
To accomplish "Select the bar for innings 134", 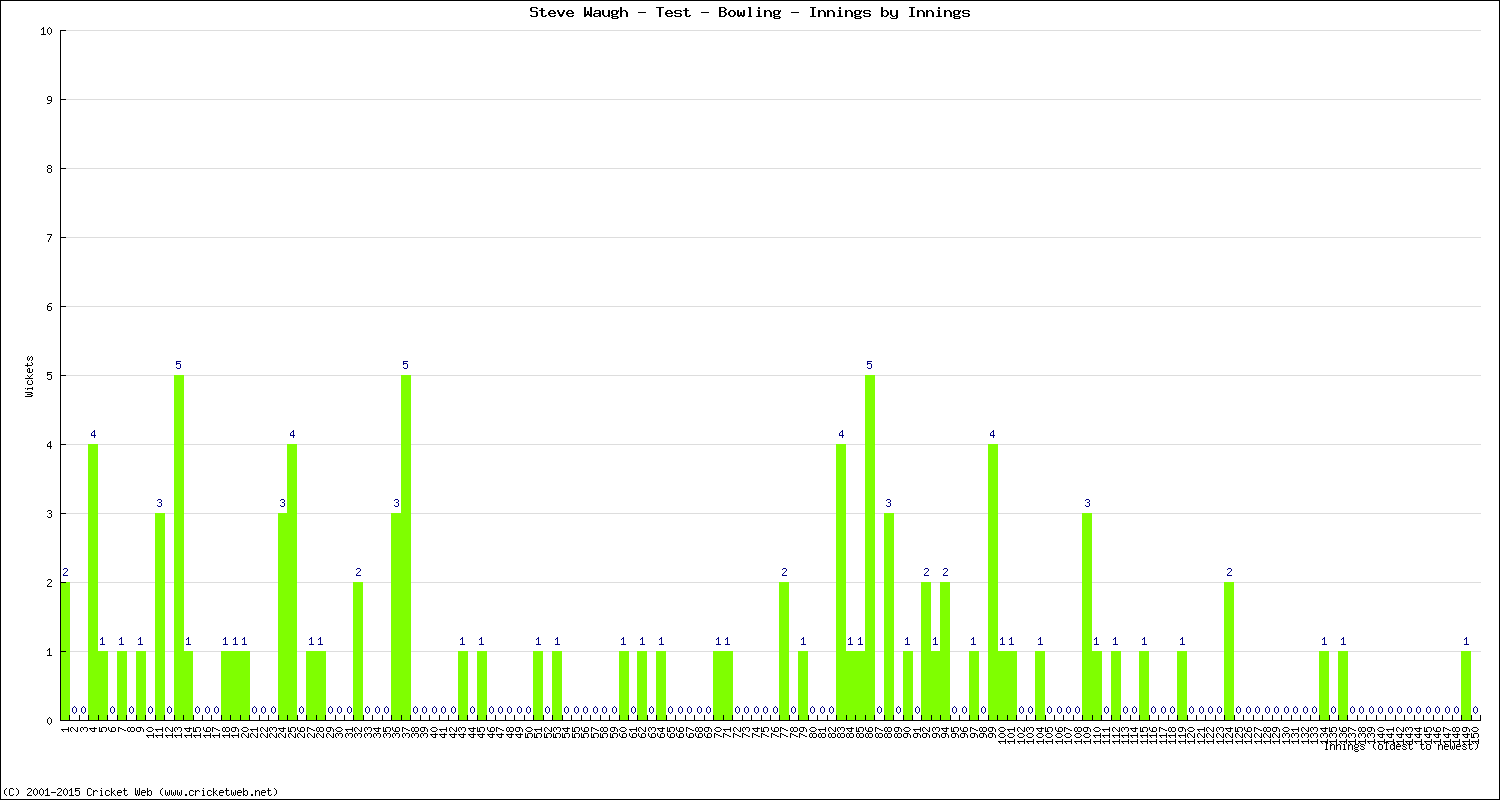I will click(1324, 685).
